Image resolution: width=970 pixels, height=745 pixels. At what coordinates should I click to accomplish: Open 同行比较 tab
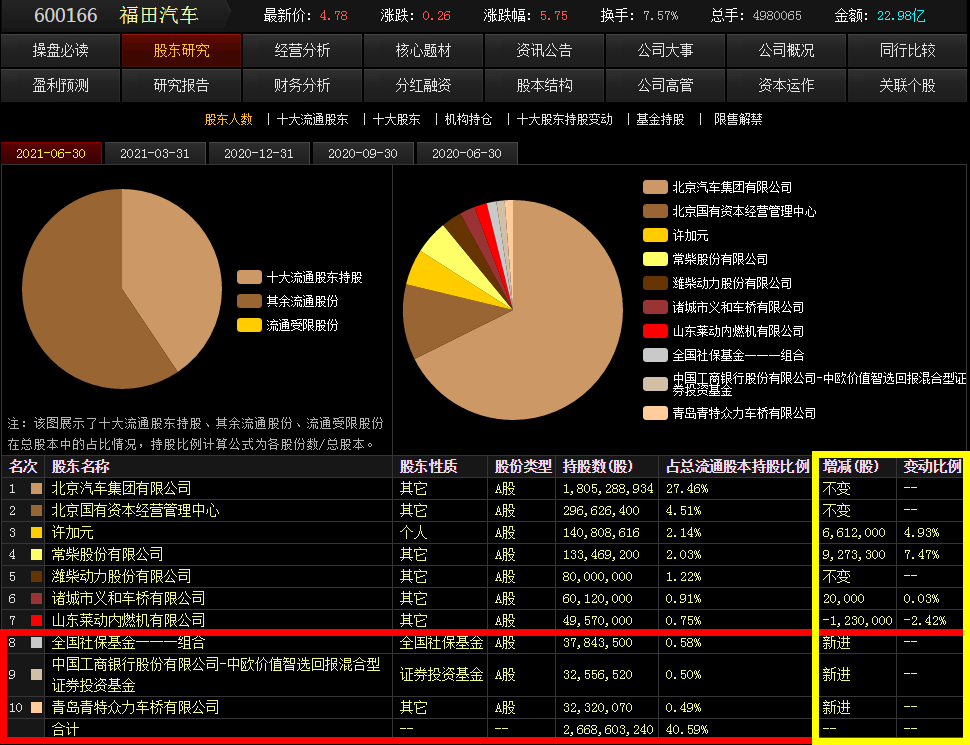tap(908, 50)
